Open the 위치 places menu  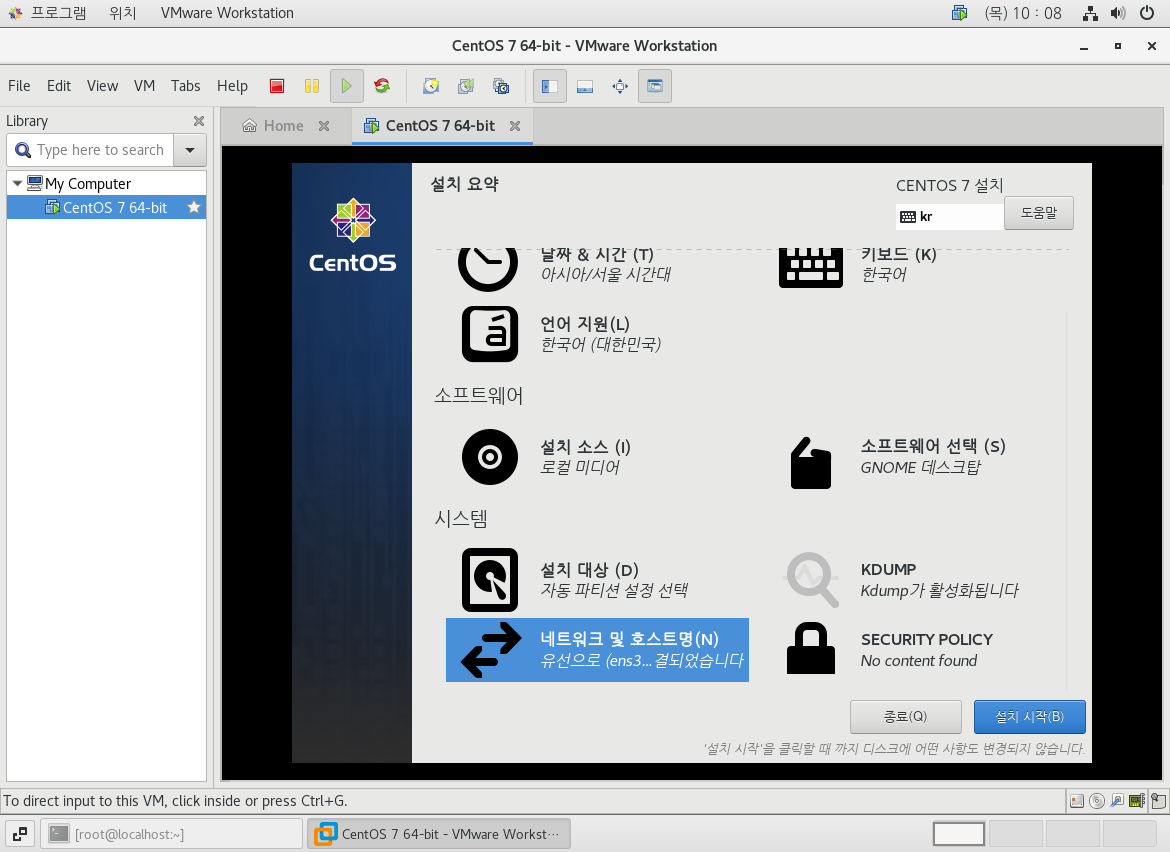[122, 13]
